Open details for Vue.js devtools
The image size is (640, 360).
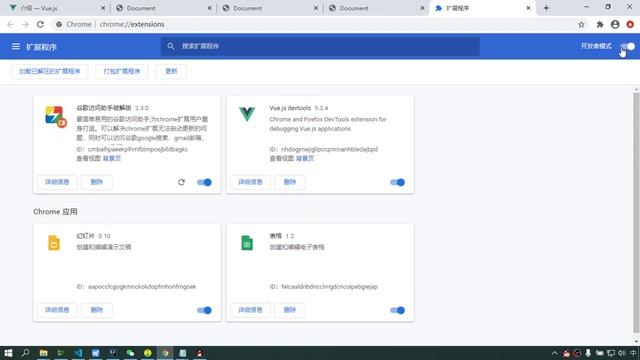pos(250,182)
